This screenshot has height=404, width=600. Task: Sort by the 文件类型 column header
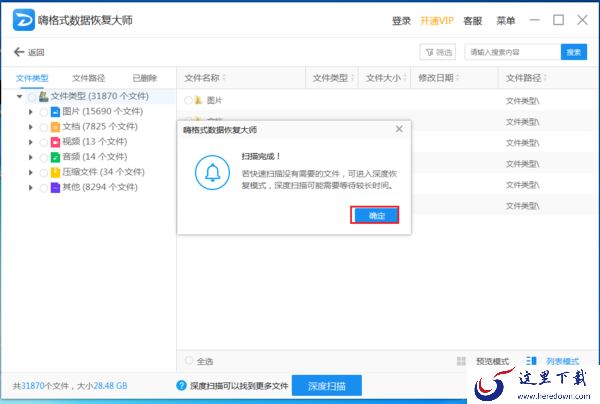click(x=332, y=78)
